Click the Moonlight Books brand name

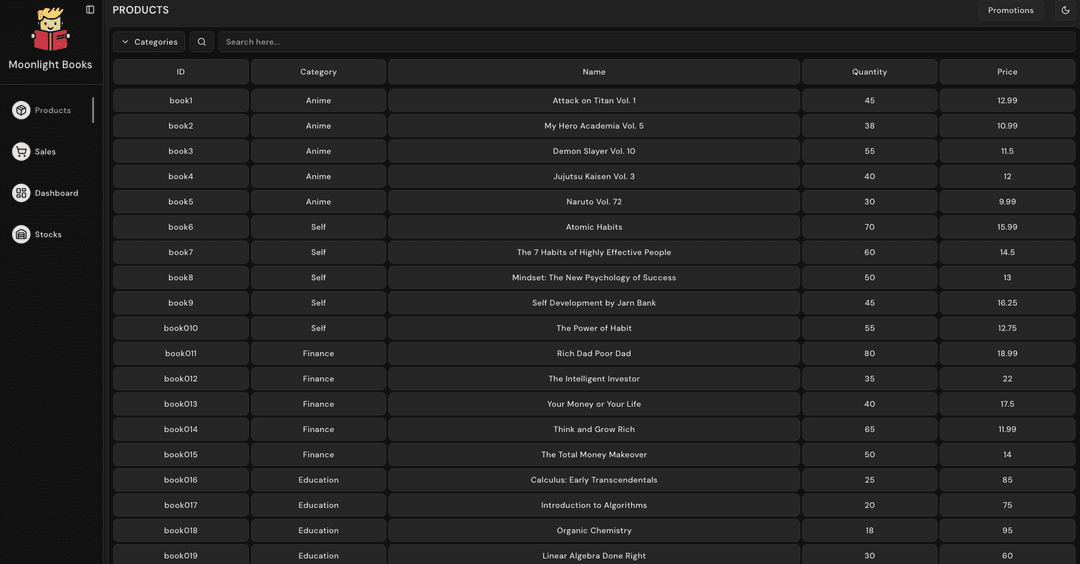[x=50, y=65]
